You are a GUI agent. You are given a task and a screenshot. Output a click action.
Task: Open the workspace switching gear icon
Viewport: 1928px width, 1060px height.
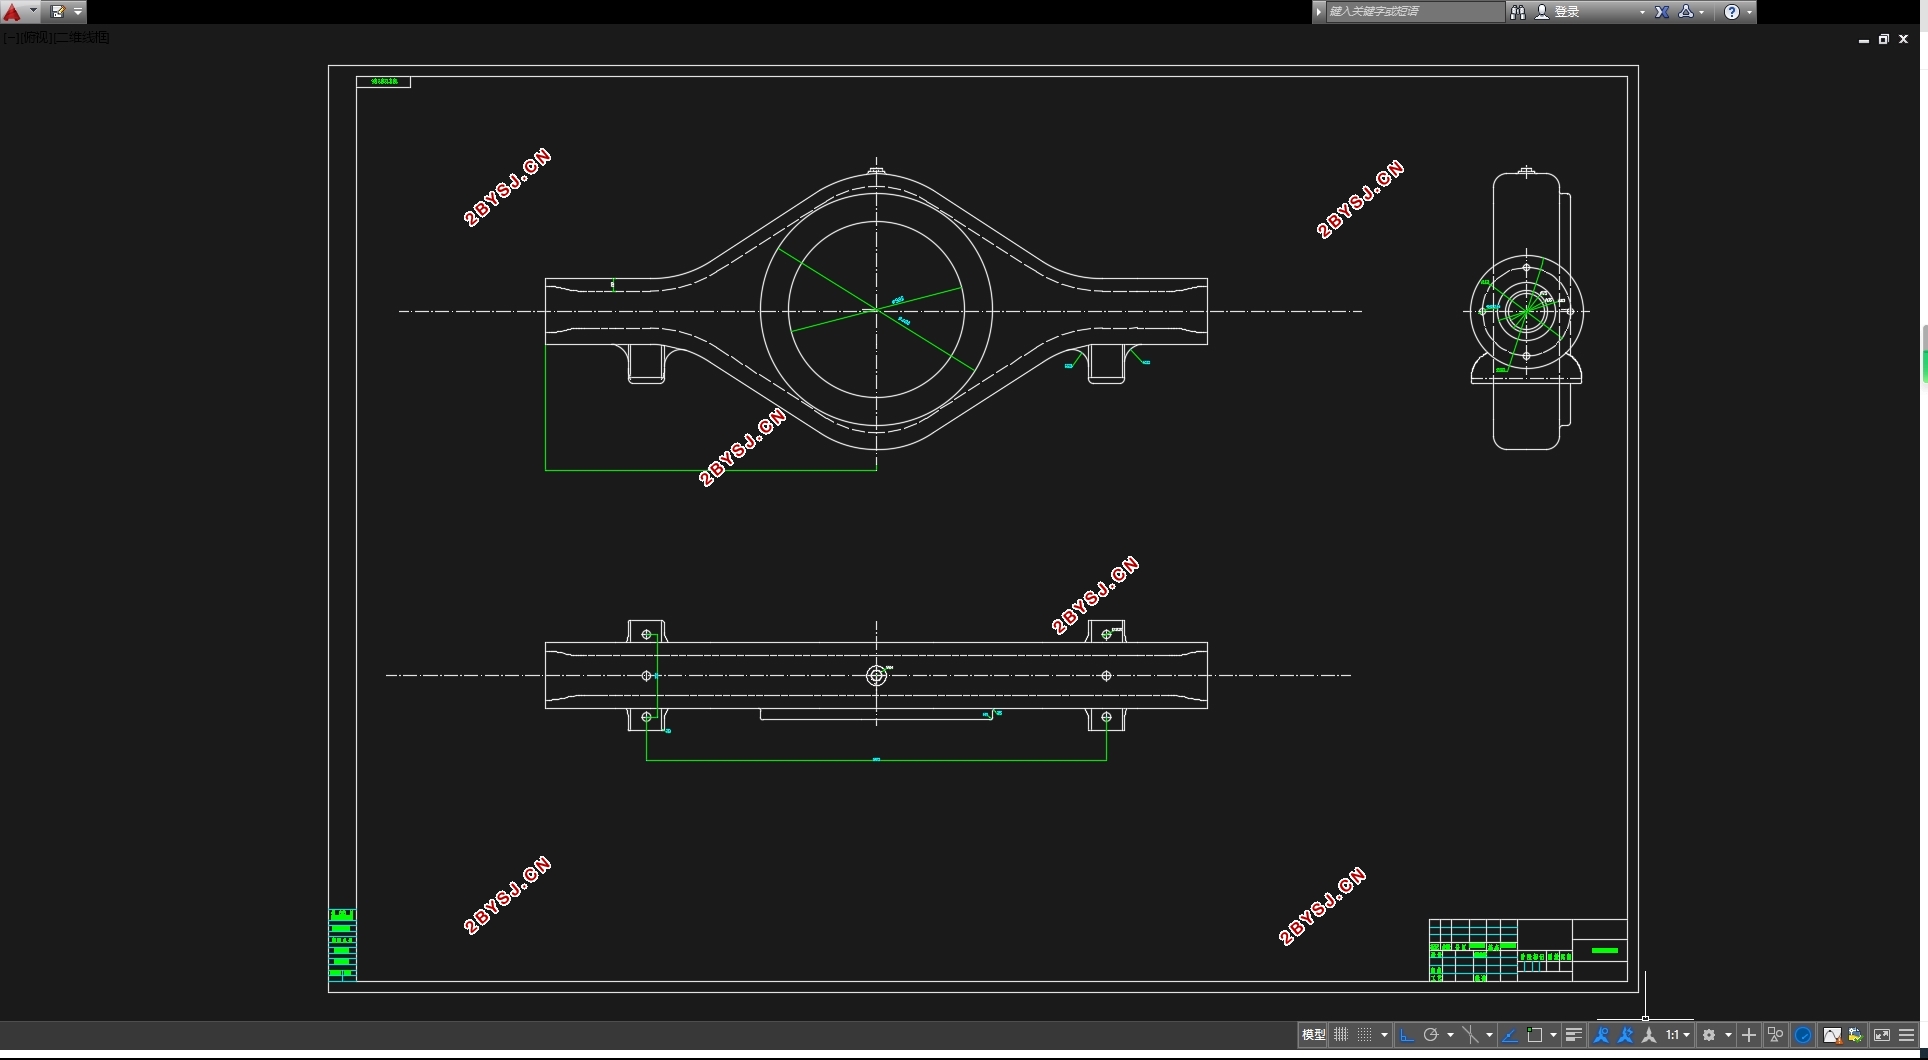click(x=1709, y=1035)
